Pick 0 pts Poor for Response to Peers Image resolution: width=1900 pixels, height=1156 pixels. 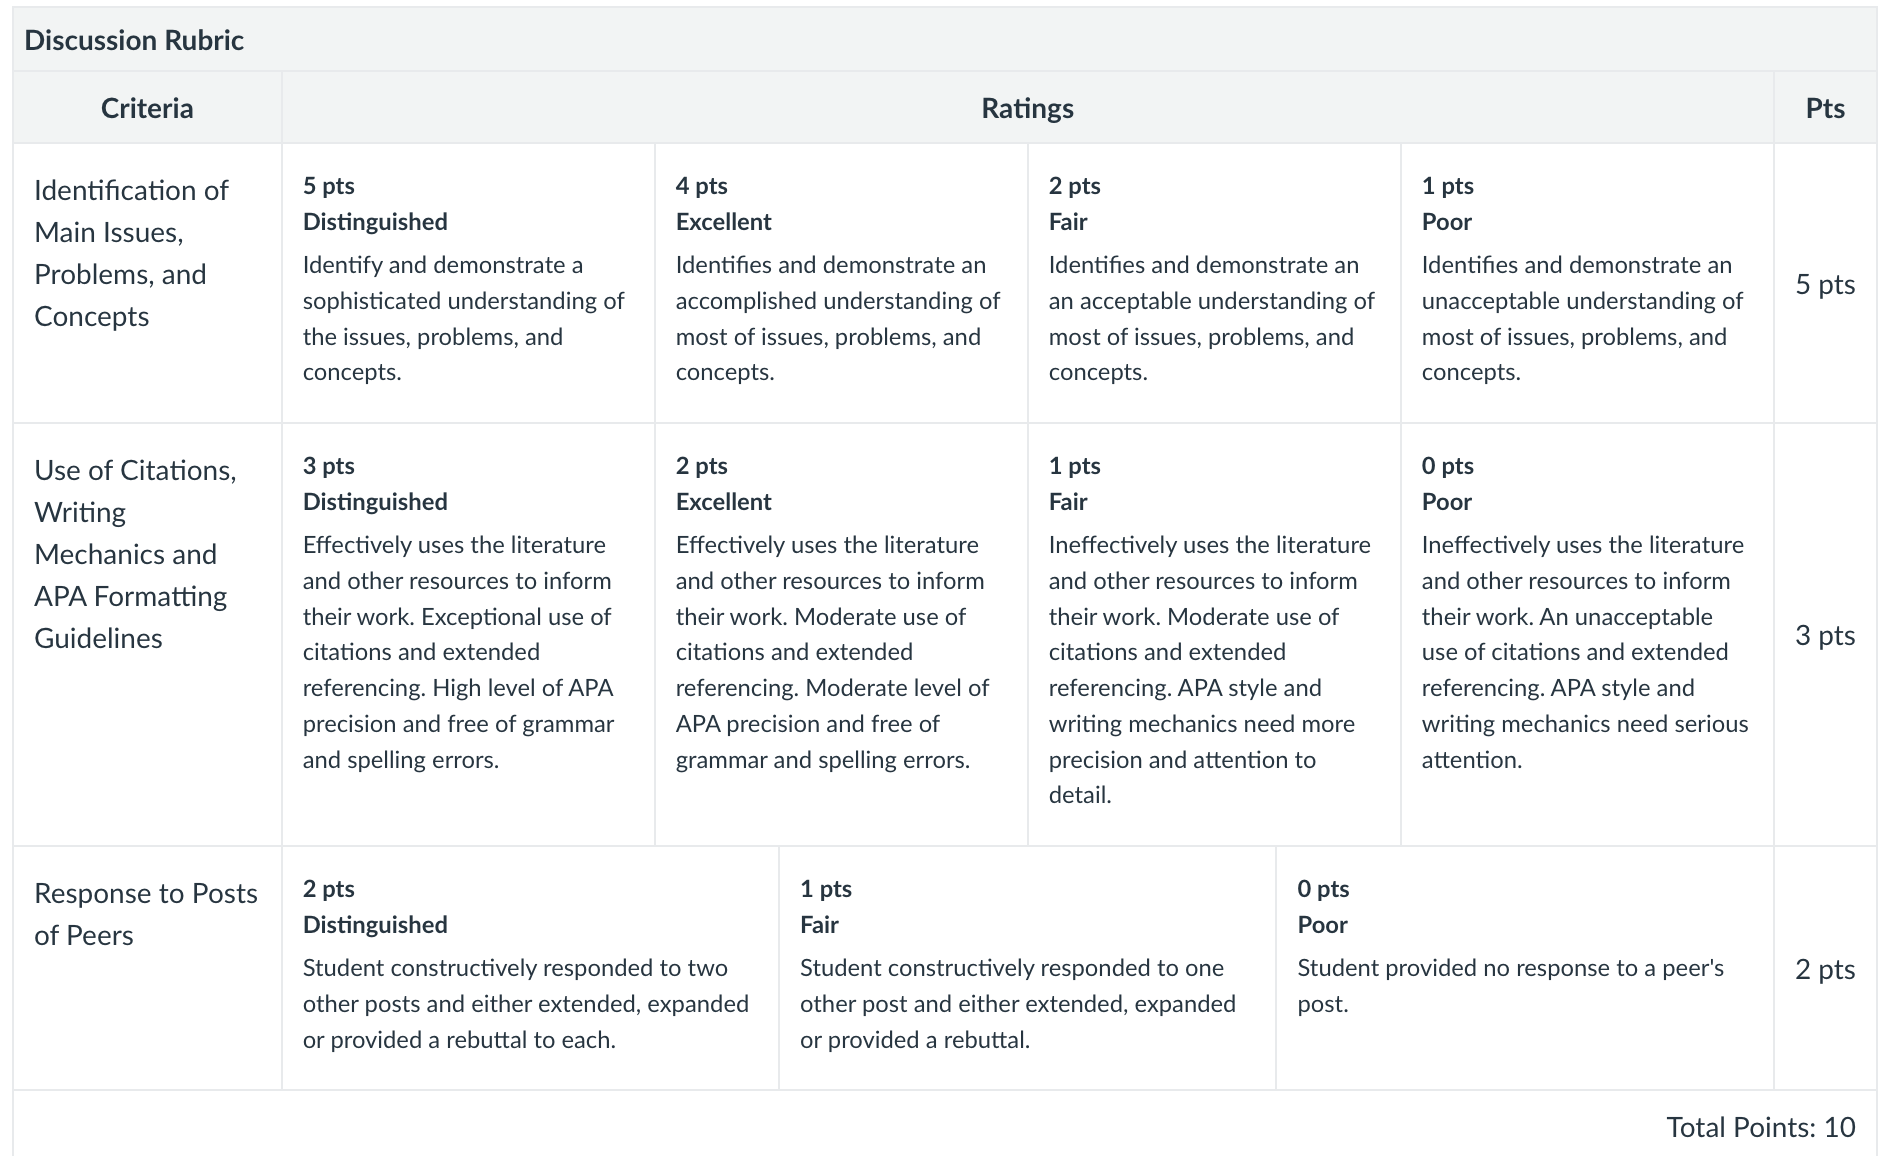[x=1524, y=968]
